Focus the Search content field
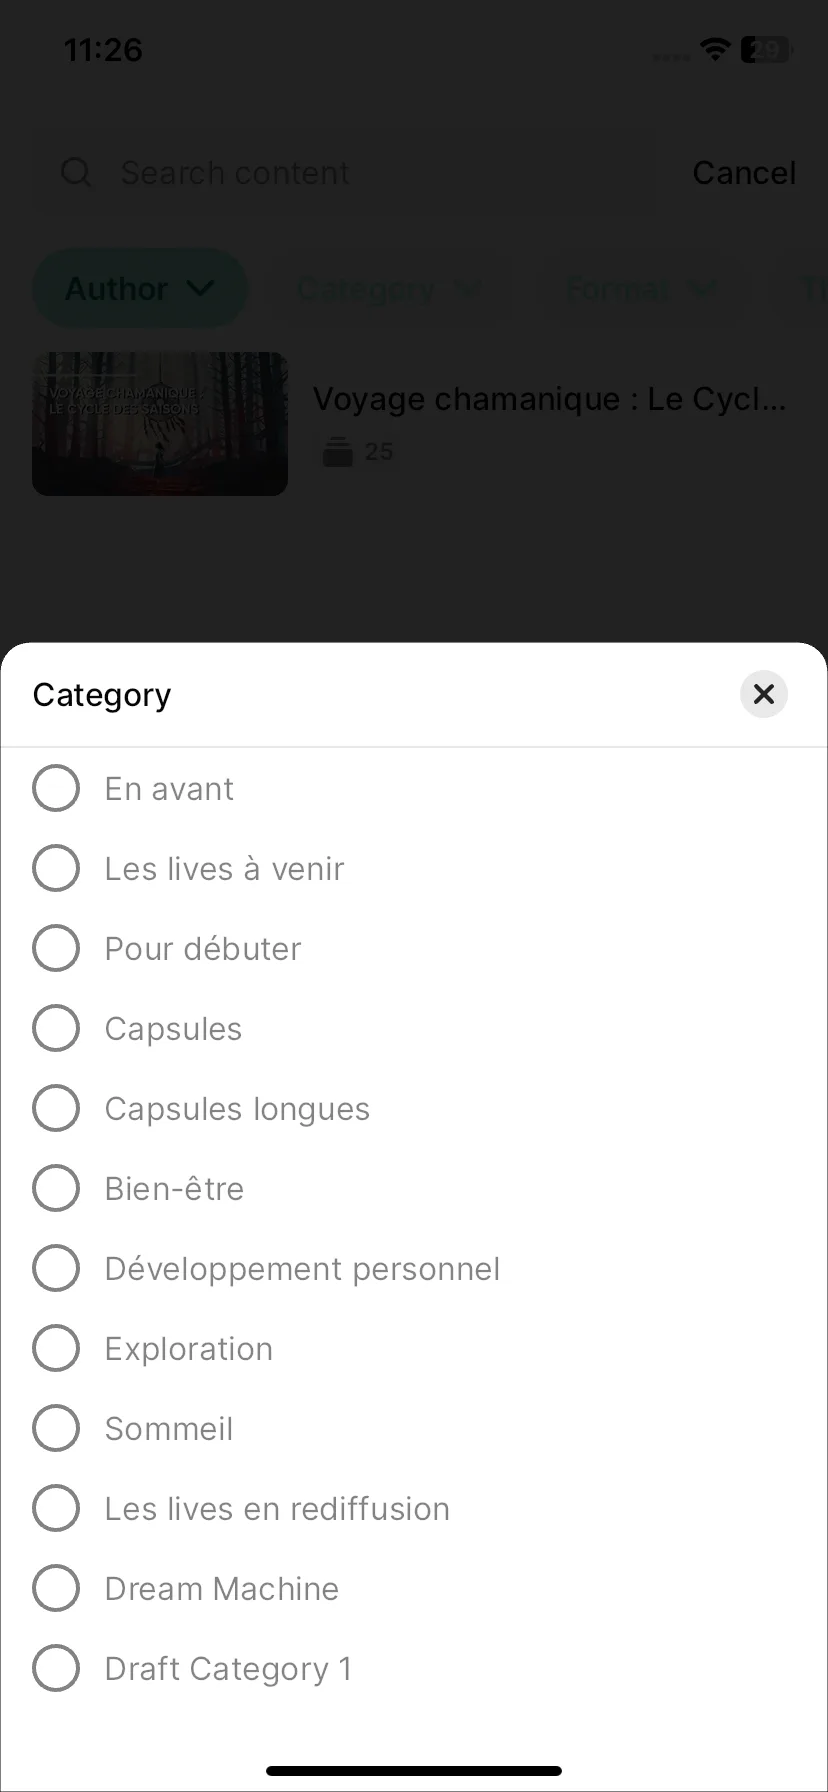The height and width of the screenshot is (1792, 828). tap(345, 173)
